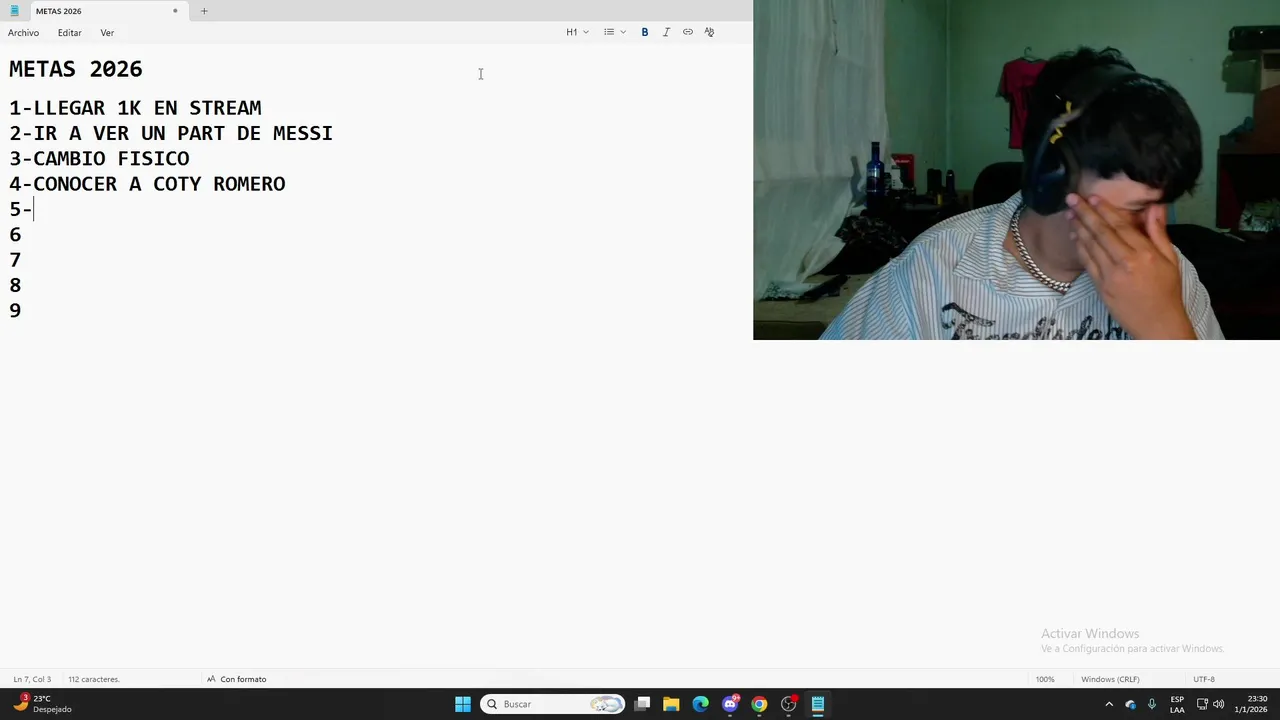Click the 112 caracteres count
Screen dimensions: 1280x720
94,679
